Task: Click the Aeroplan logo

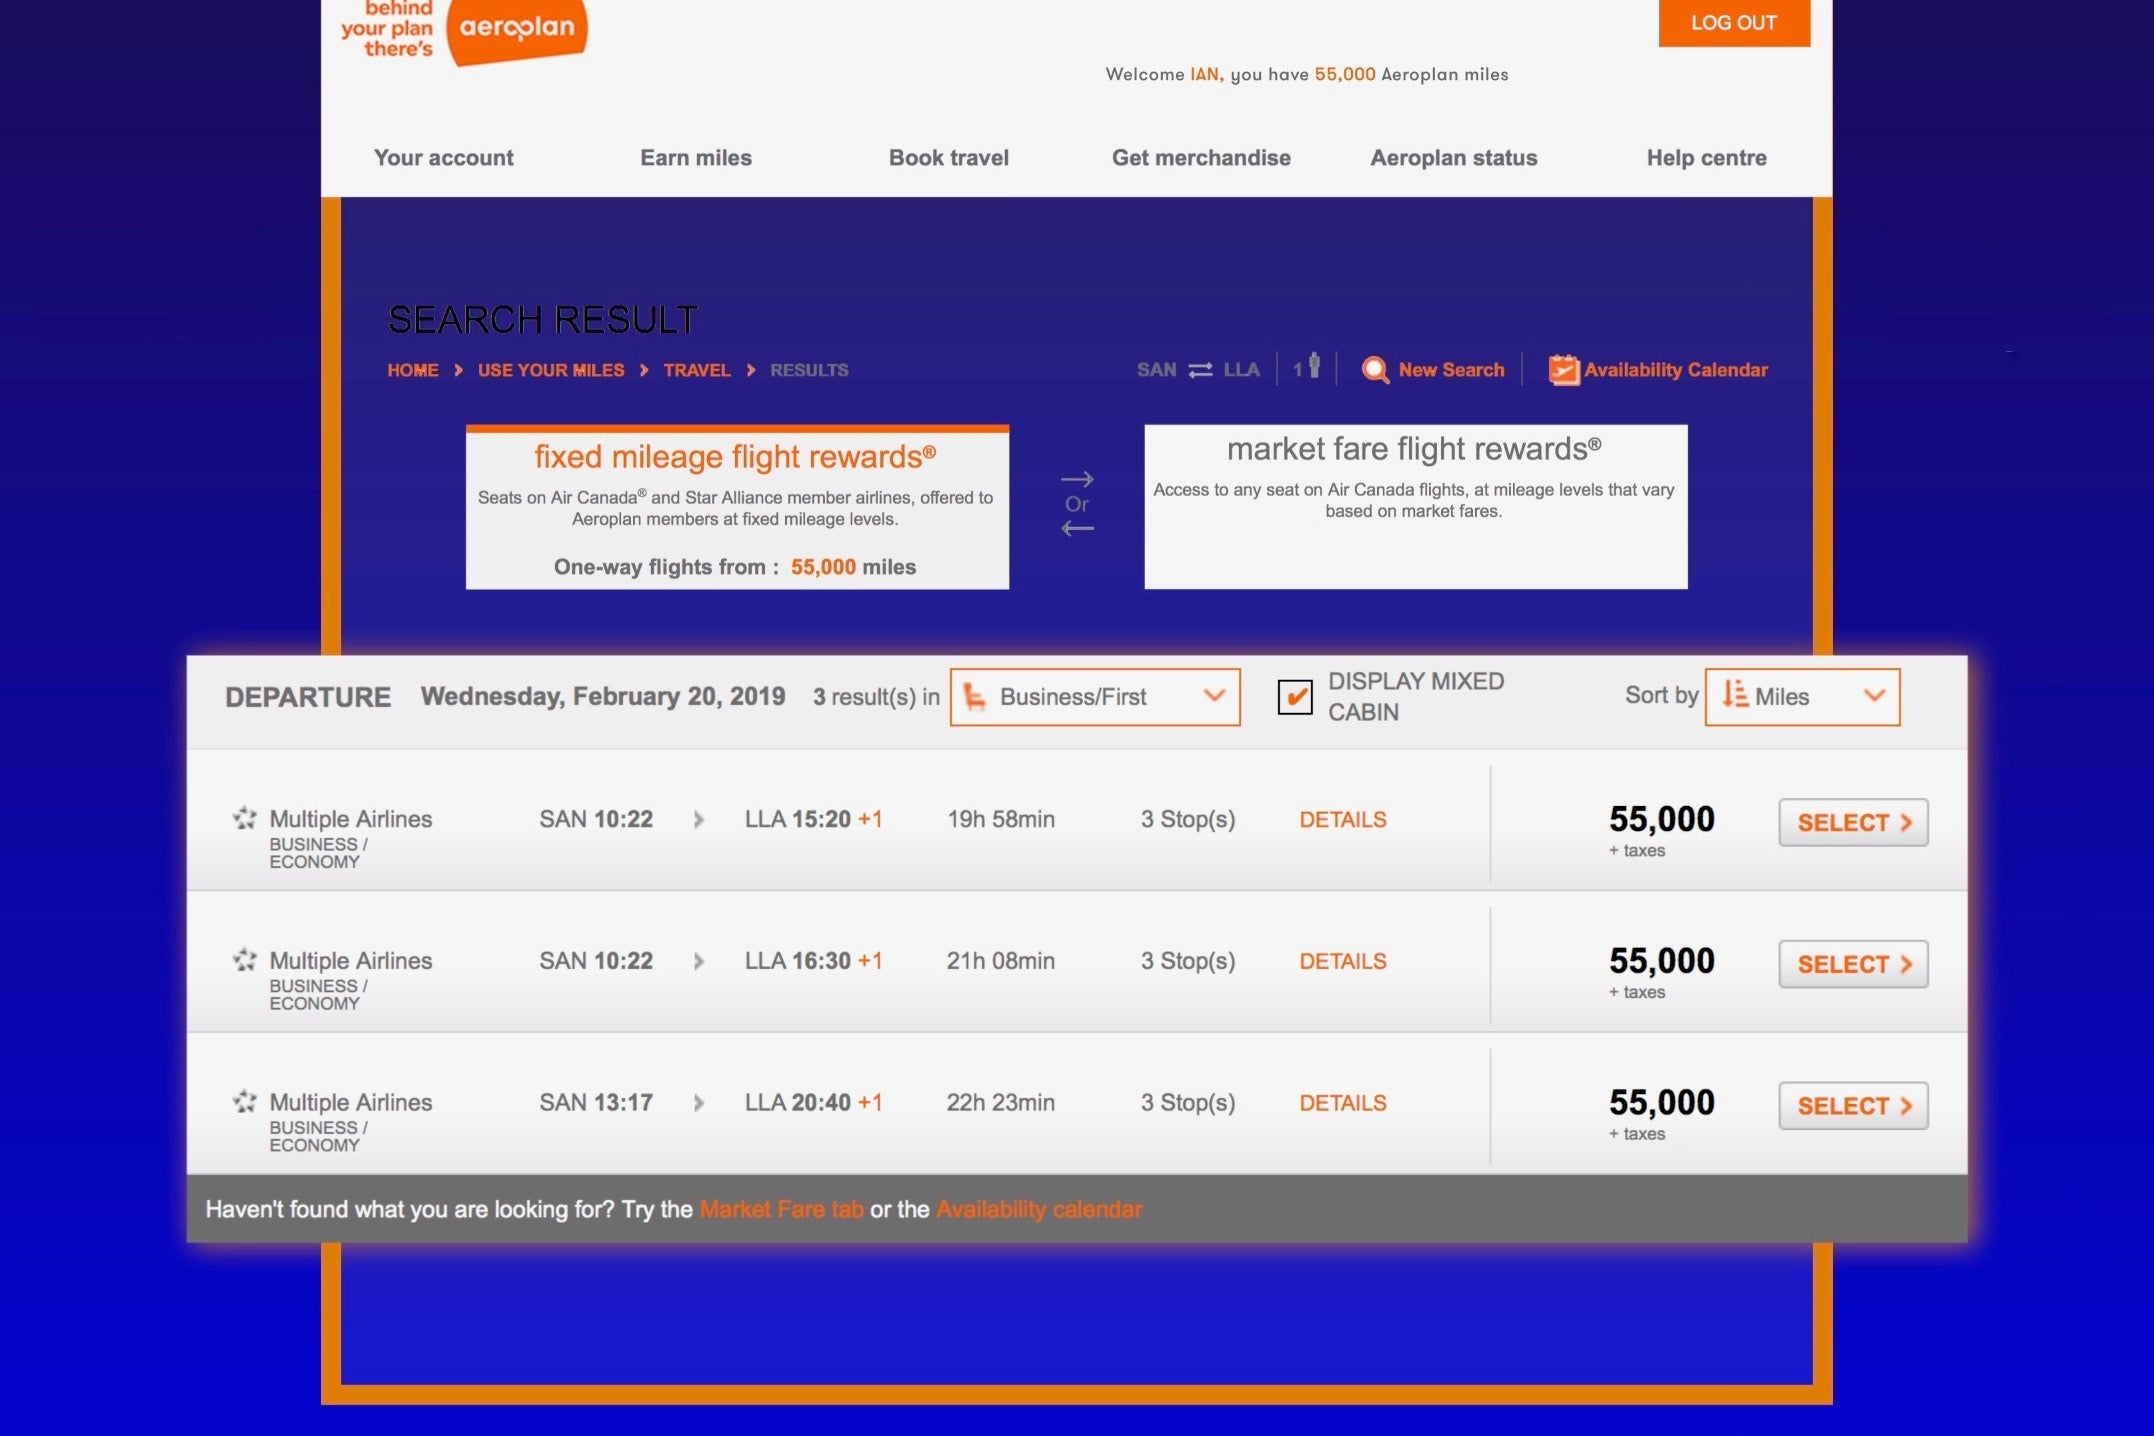Action: [x=515, y=30]
